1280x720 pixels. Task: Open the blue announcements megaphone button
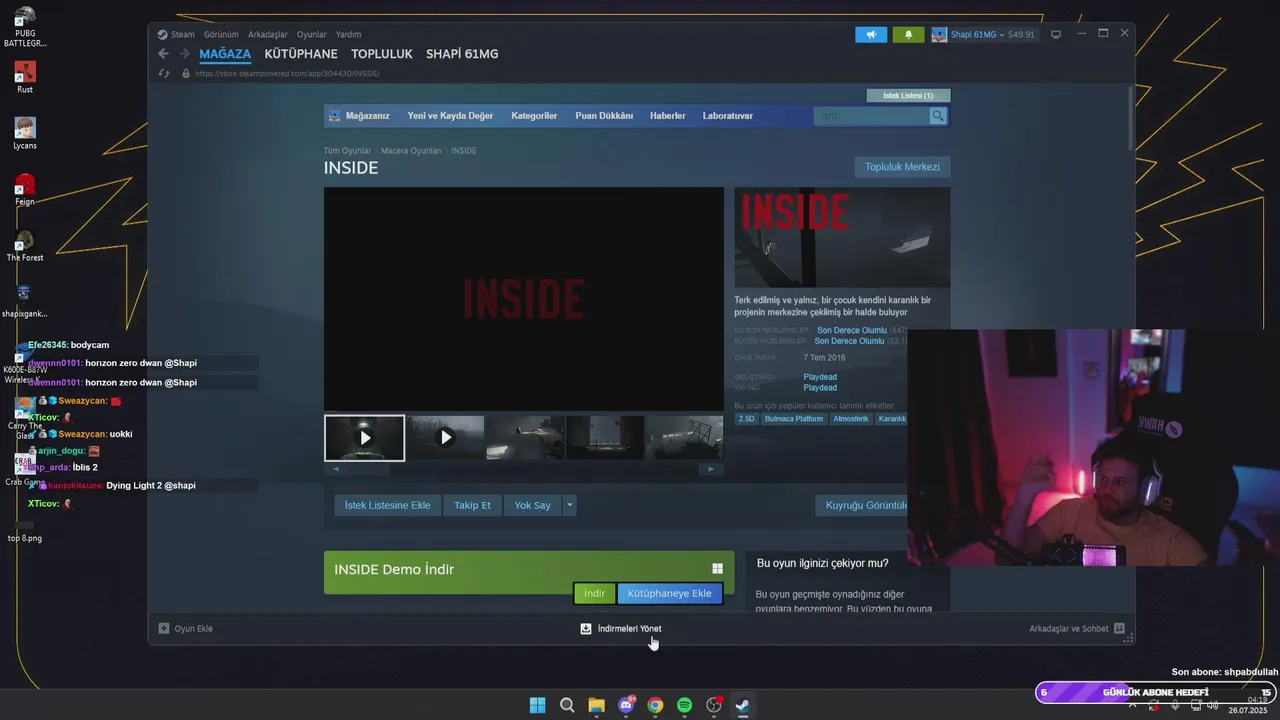[x=870, y=34]
